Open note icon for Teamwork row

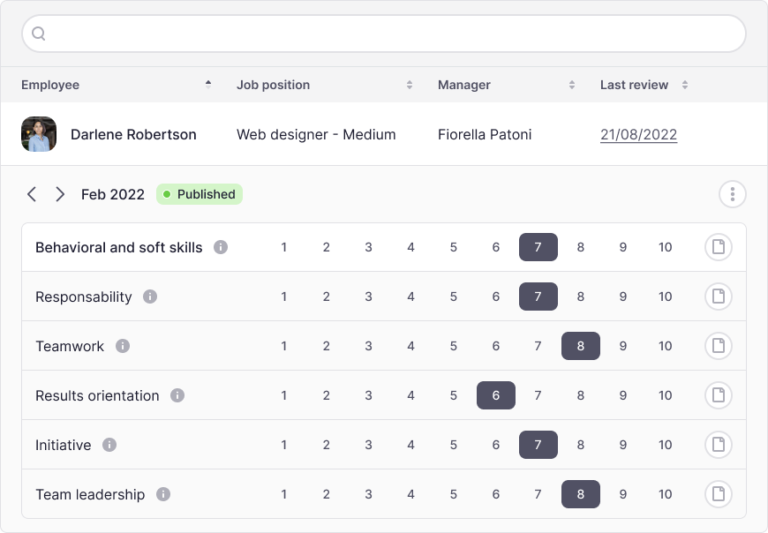point(718,346)
